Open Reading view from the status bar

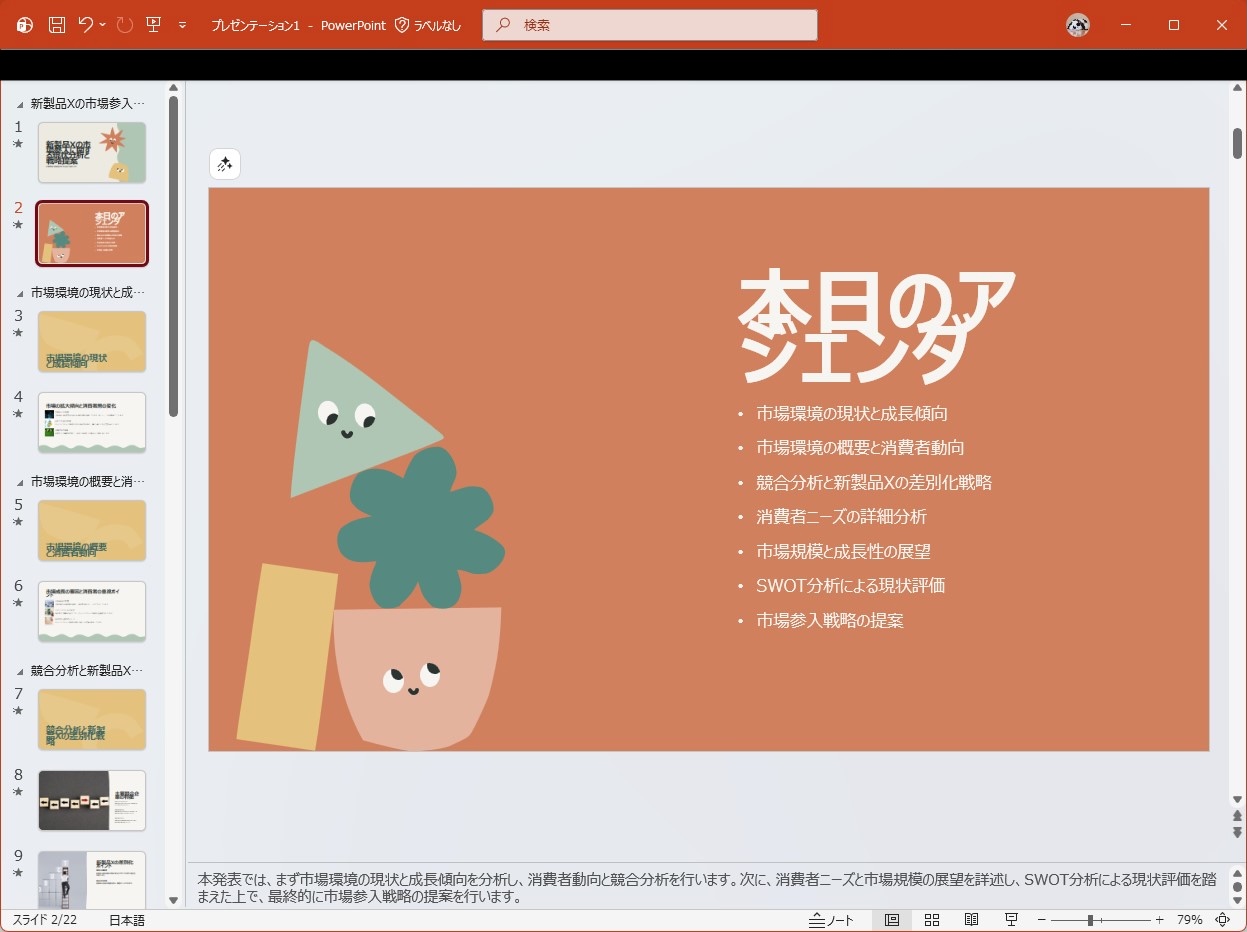click(971, 919)
